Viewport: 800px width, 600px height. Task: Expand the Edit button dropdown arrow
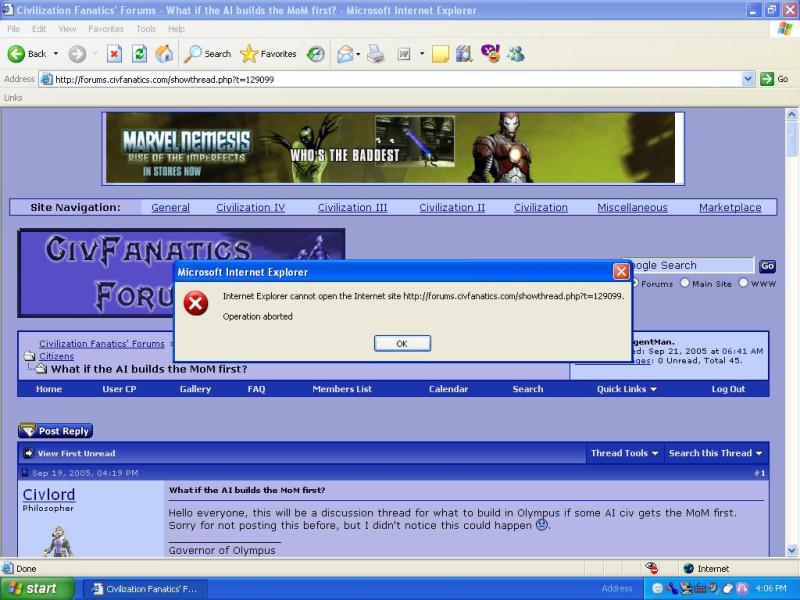point(422,54)
